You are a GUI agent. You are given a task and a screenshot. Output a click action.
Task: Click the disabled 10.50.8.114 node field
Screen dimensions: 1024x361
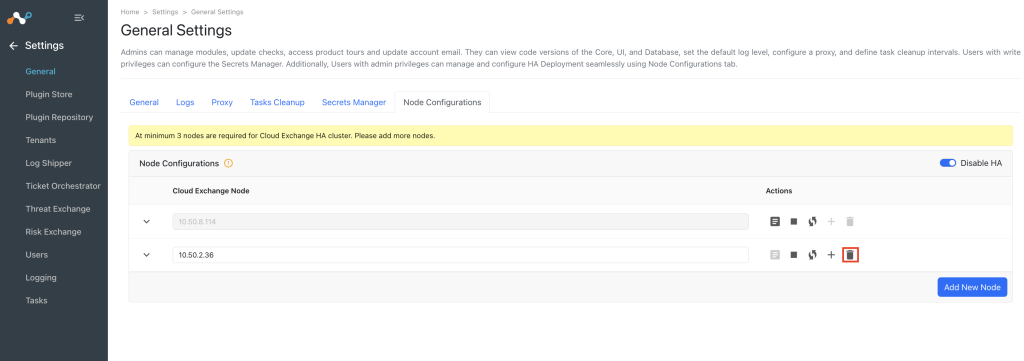click(460, 221)
